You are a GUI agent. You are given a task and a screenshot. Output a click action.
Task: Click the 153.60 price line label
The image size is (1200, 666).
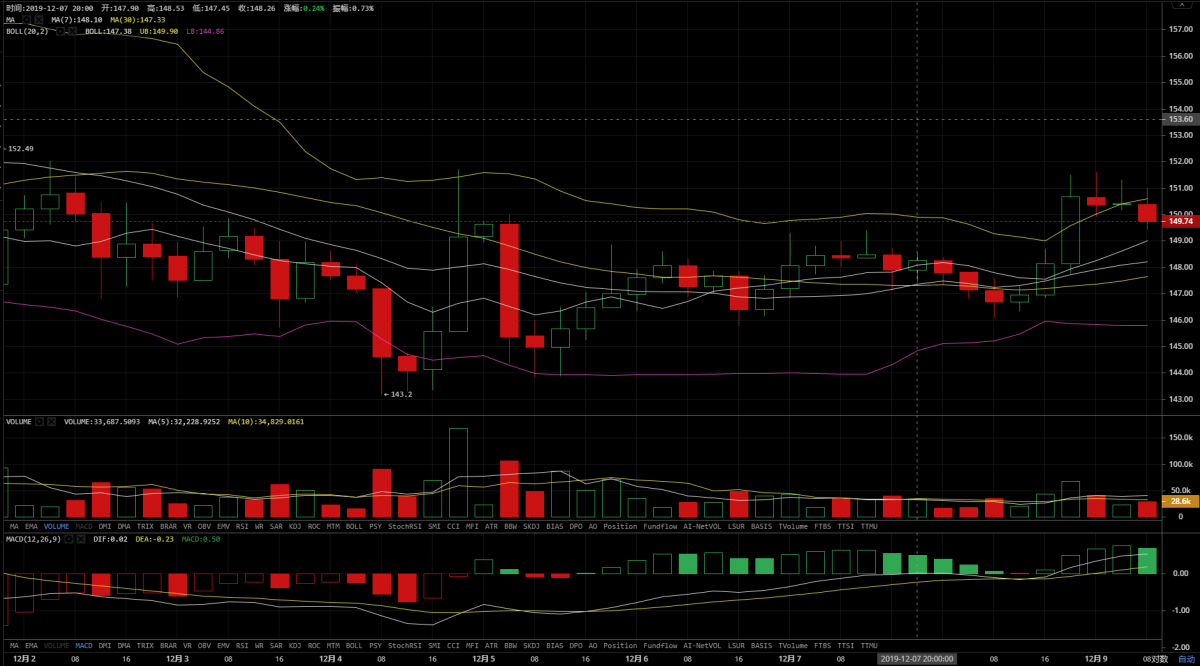[1181, 119]
